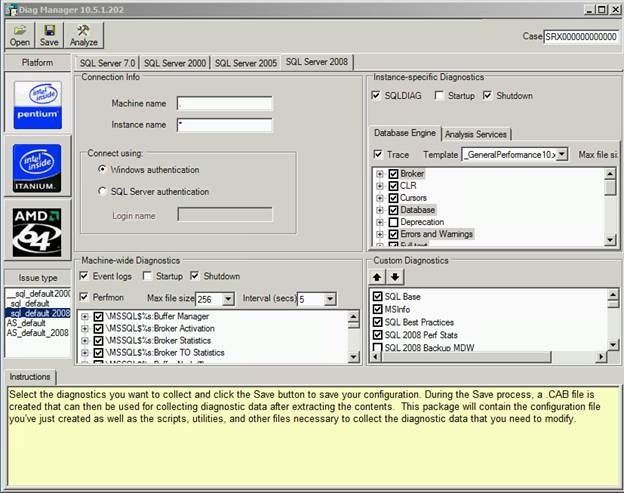Image resolution: width=624 pixels, height=493 pixels.
Task: Click custom diagnostics horizontal scroll right arrow
Action: coord(601,357)
